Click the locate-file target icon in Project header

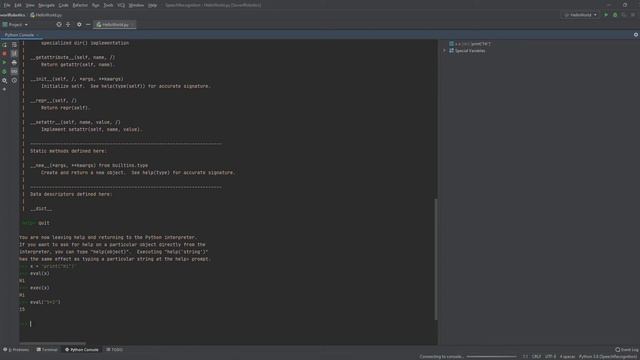[x=59, y=24]
